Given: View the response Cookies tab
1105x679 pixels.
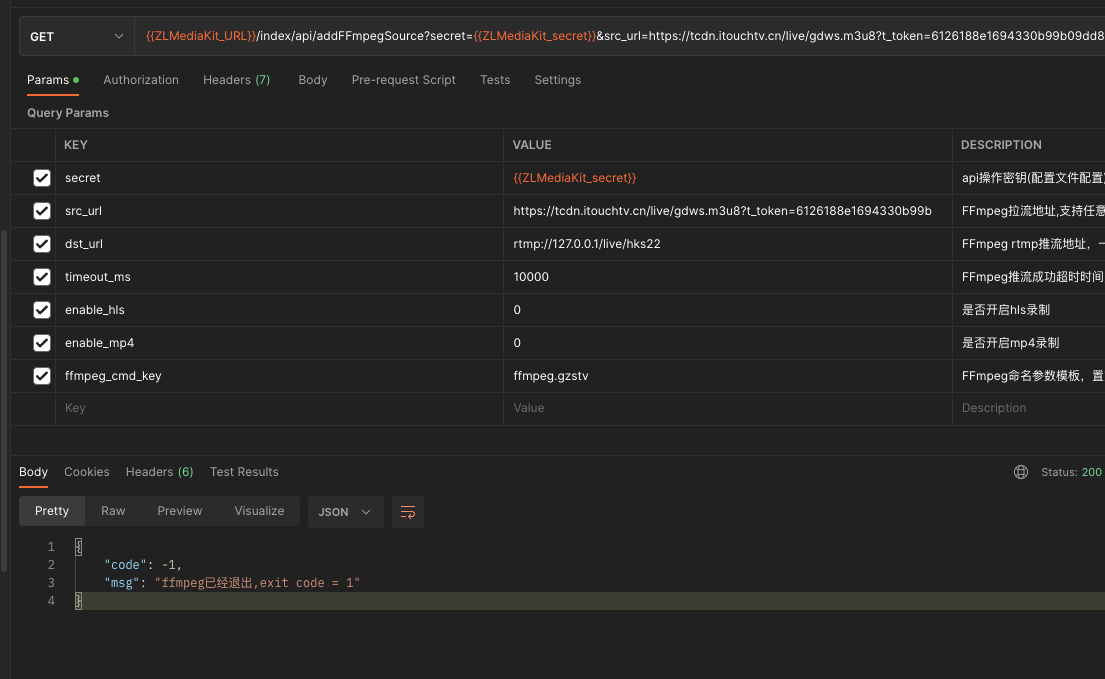Looking at the screenshot, I should tap(86, 471).
